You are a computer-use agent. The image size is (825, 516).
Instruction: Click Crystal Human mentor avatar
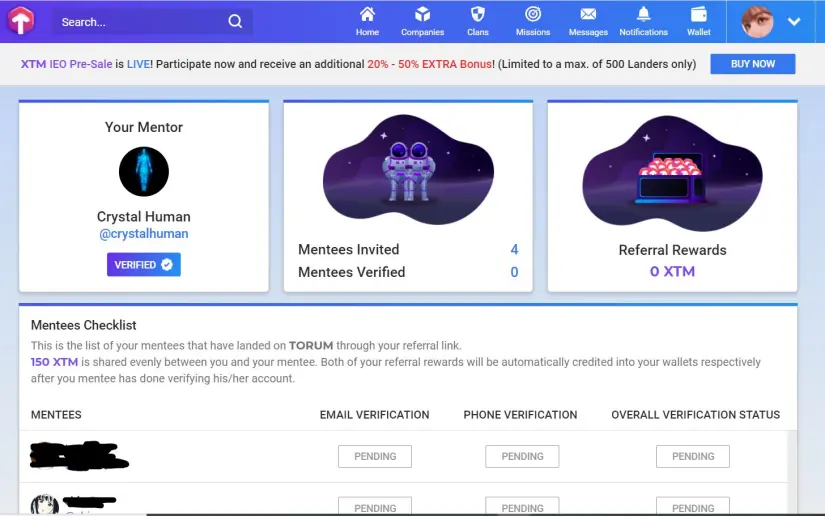click(x=144, y=171)
